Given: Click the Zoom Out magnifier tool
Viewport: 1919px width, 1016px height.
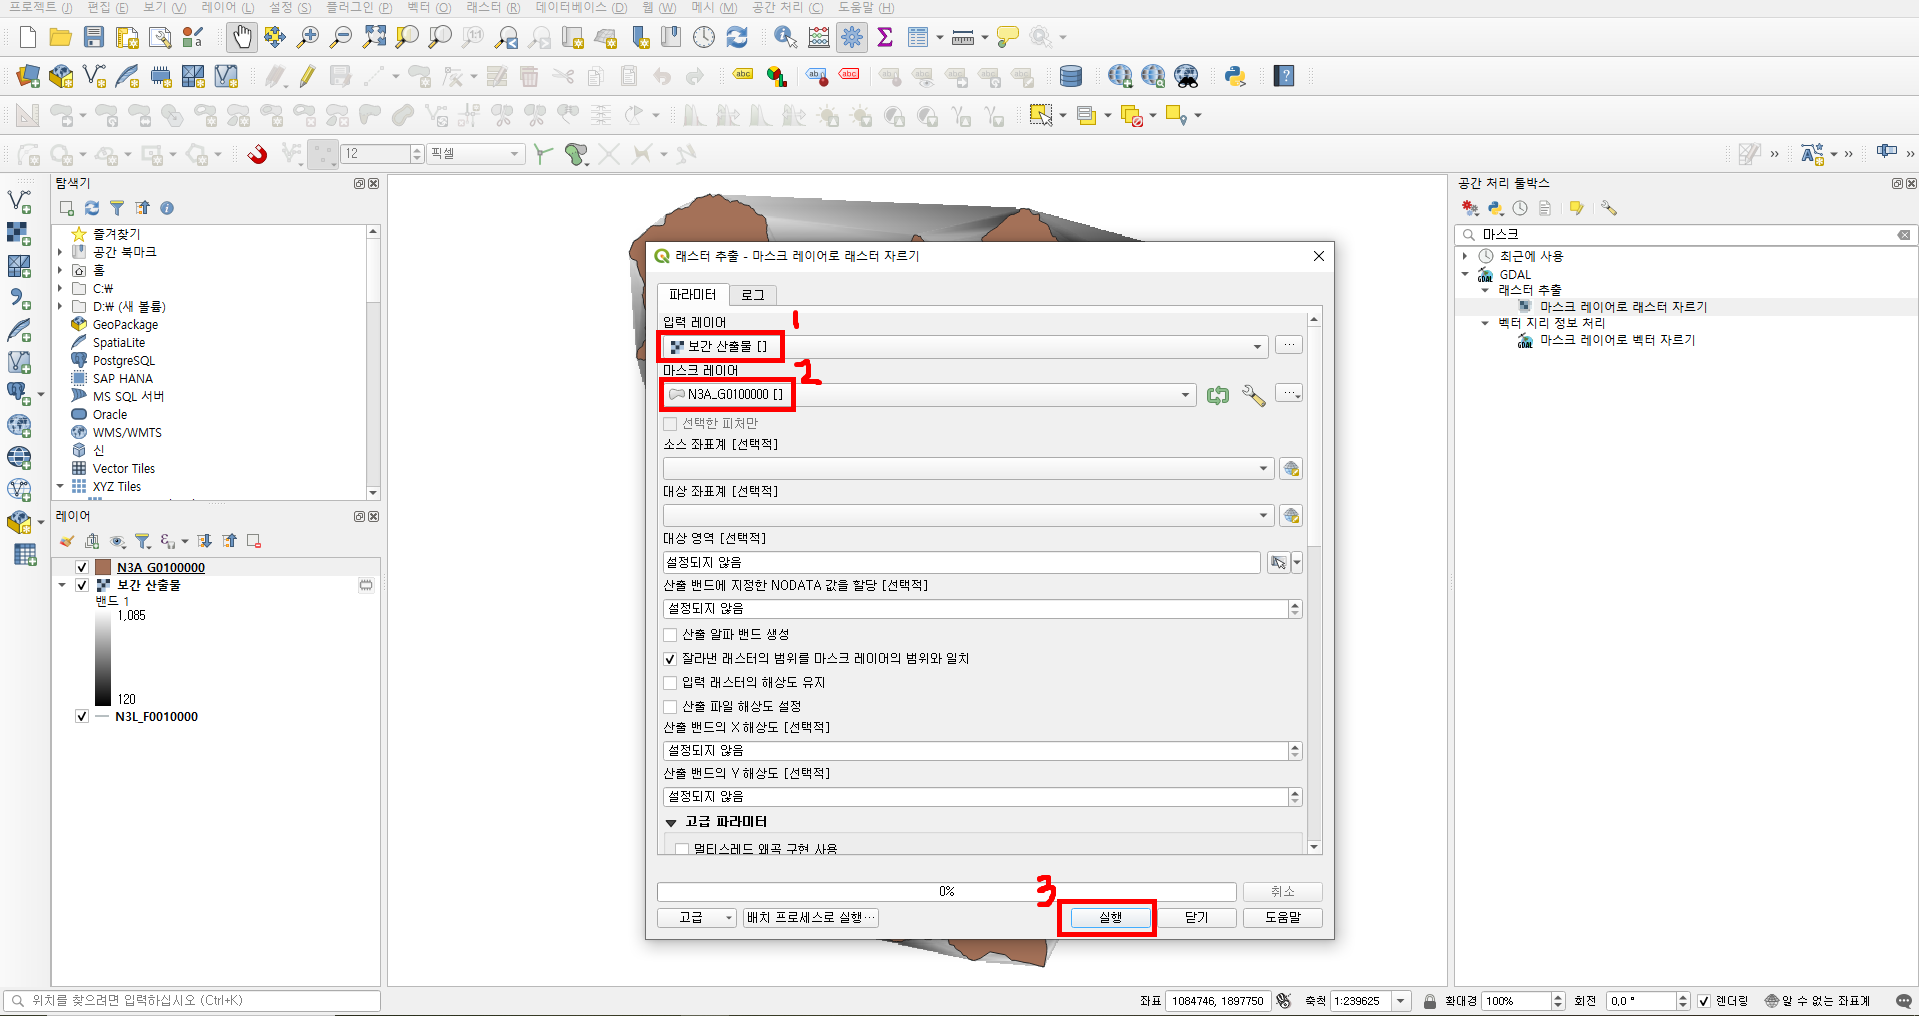Looking at the screenshot, I should (x=341, y=38).
